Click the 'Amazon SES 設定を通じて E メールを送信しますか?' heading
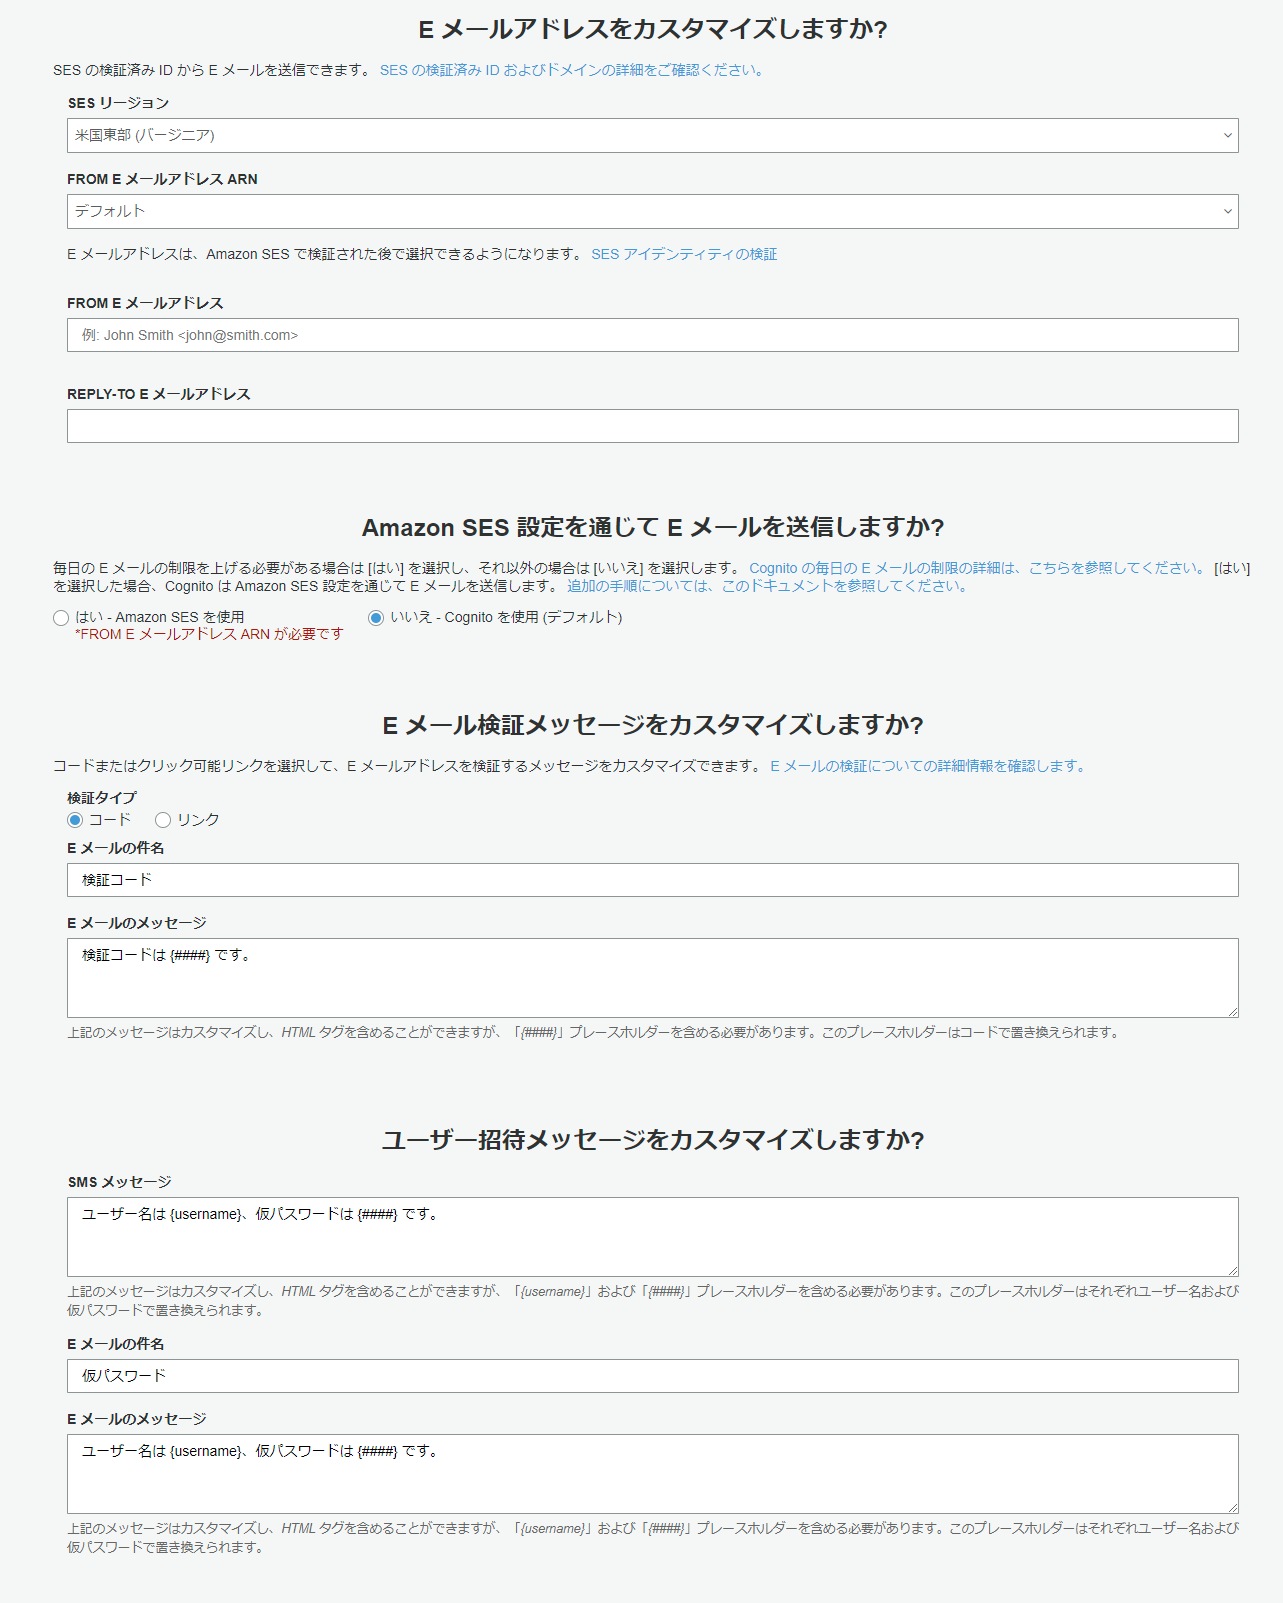Viewport: 1283px width, 1603px height. (653, 527)
